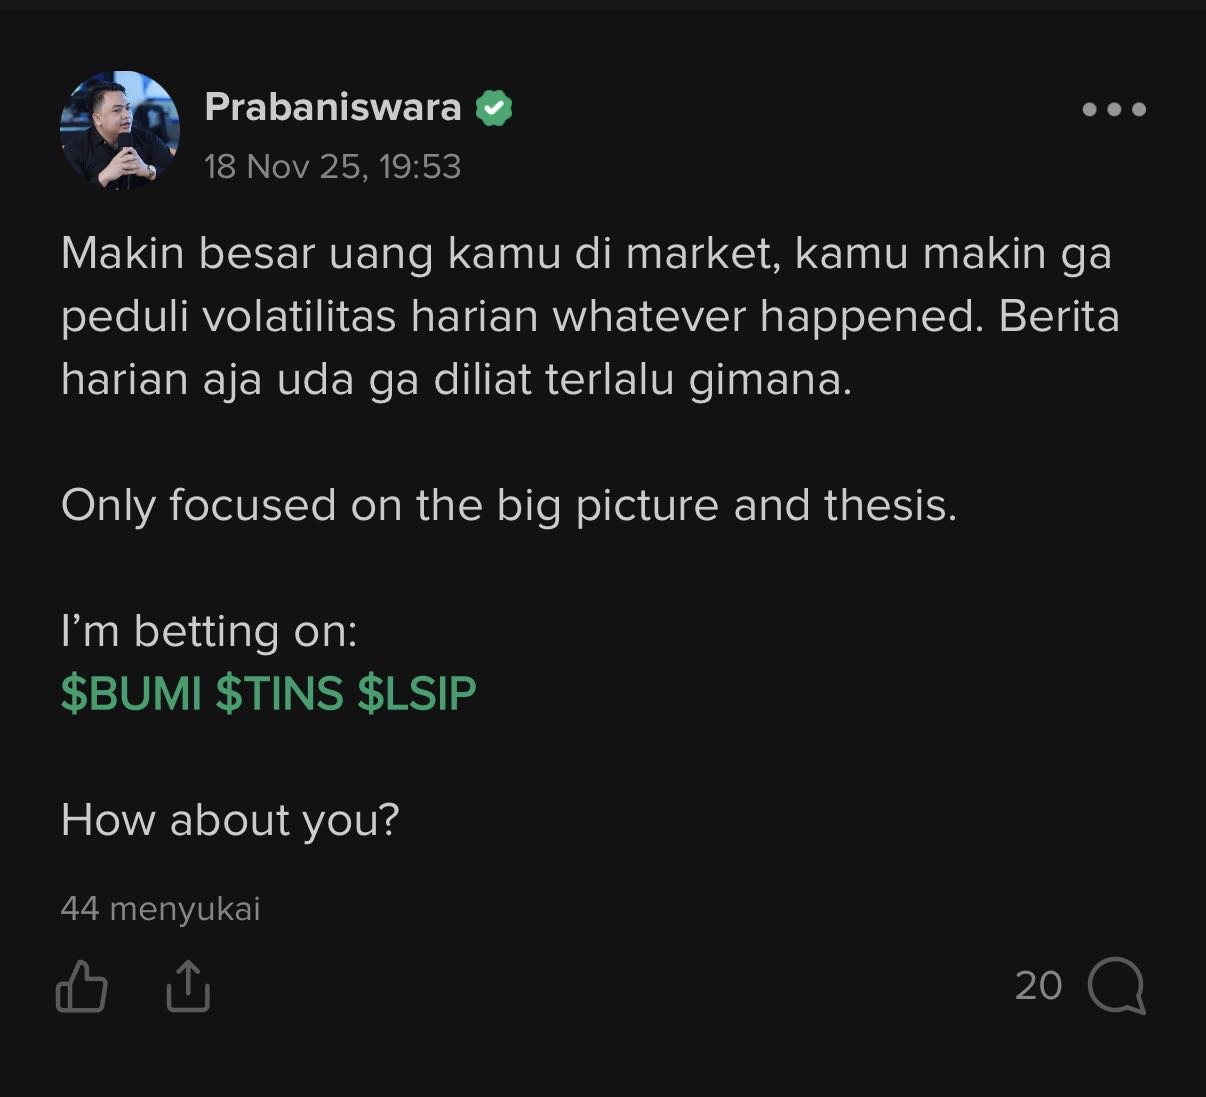The height and width of the screenshot is (1097, 1206).
Task: Visit the Prabaniswara username profile link
Action: [x=332, y=107]
